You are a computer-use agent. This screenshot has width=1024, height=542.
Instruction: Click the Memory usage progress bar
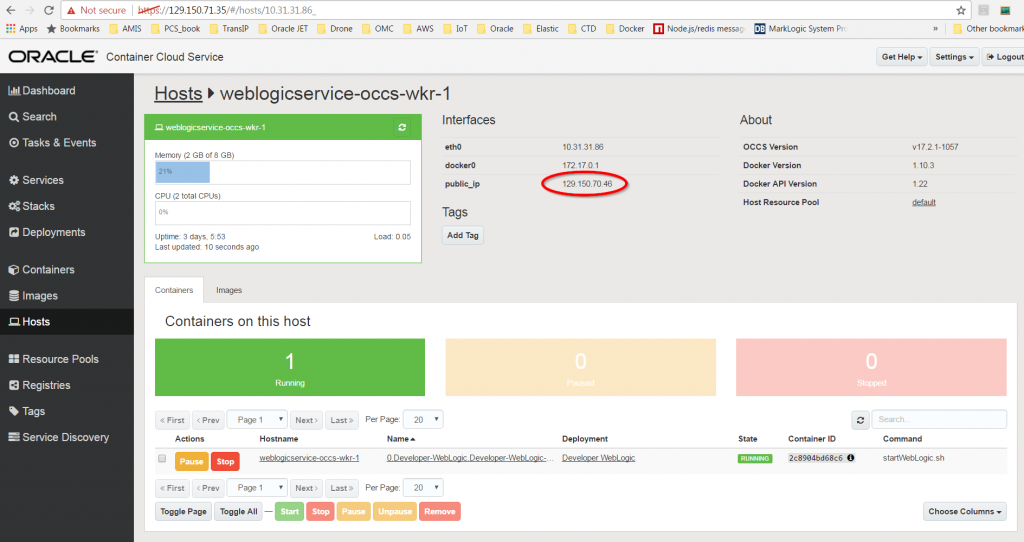282,172
